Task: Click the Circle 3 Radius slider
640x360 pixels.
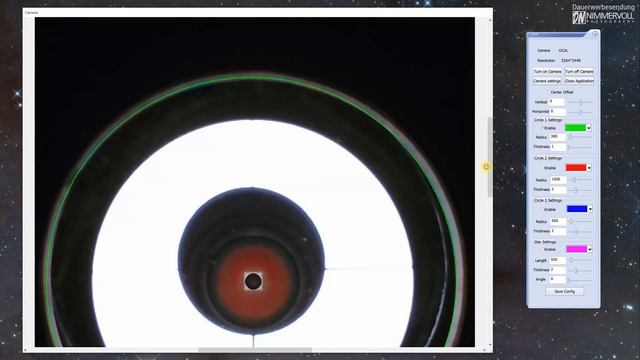Action: 580,222
